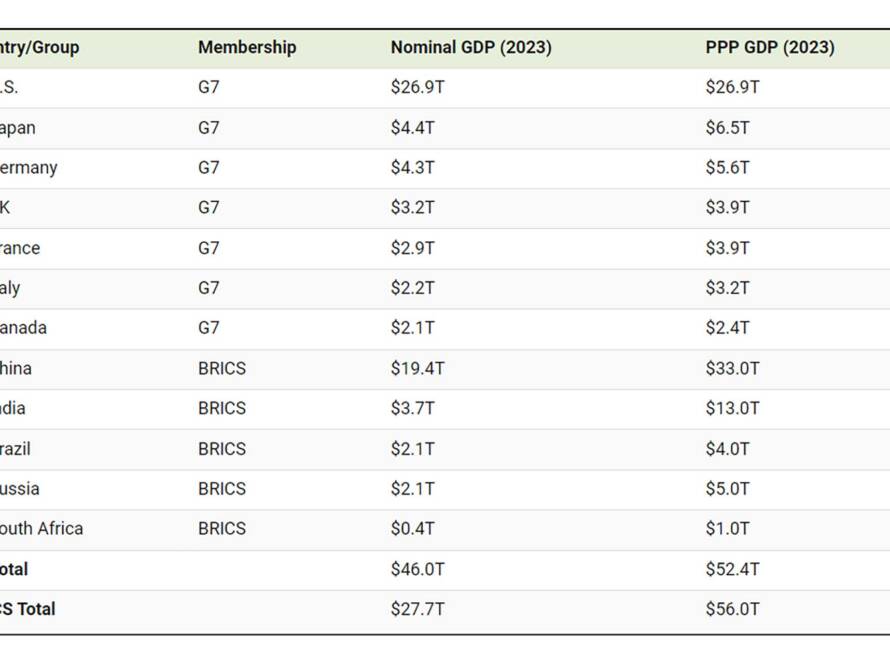Screen dimensions: 890x664
Task: Click the $33.0T PPP GDP cell
Action: click(x=732, y=368)
